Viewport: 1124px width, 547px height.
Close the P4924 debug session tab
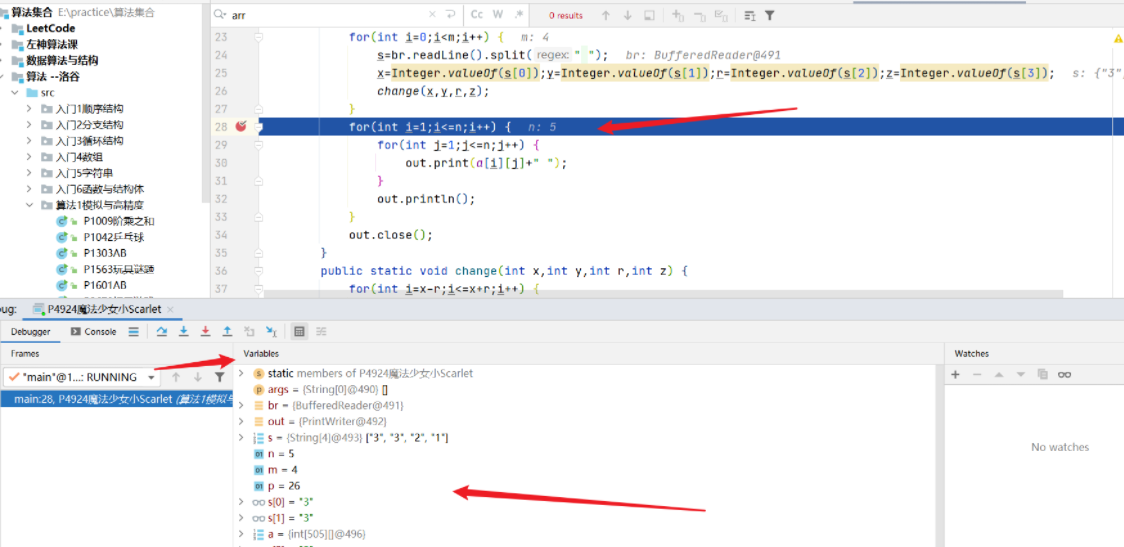tap(170, 309)
